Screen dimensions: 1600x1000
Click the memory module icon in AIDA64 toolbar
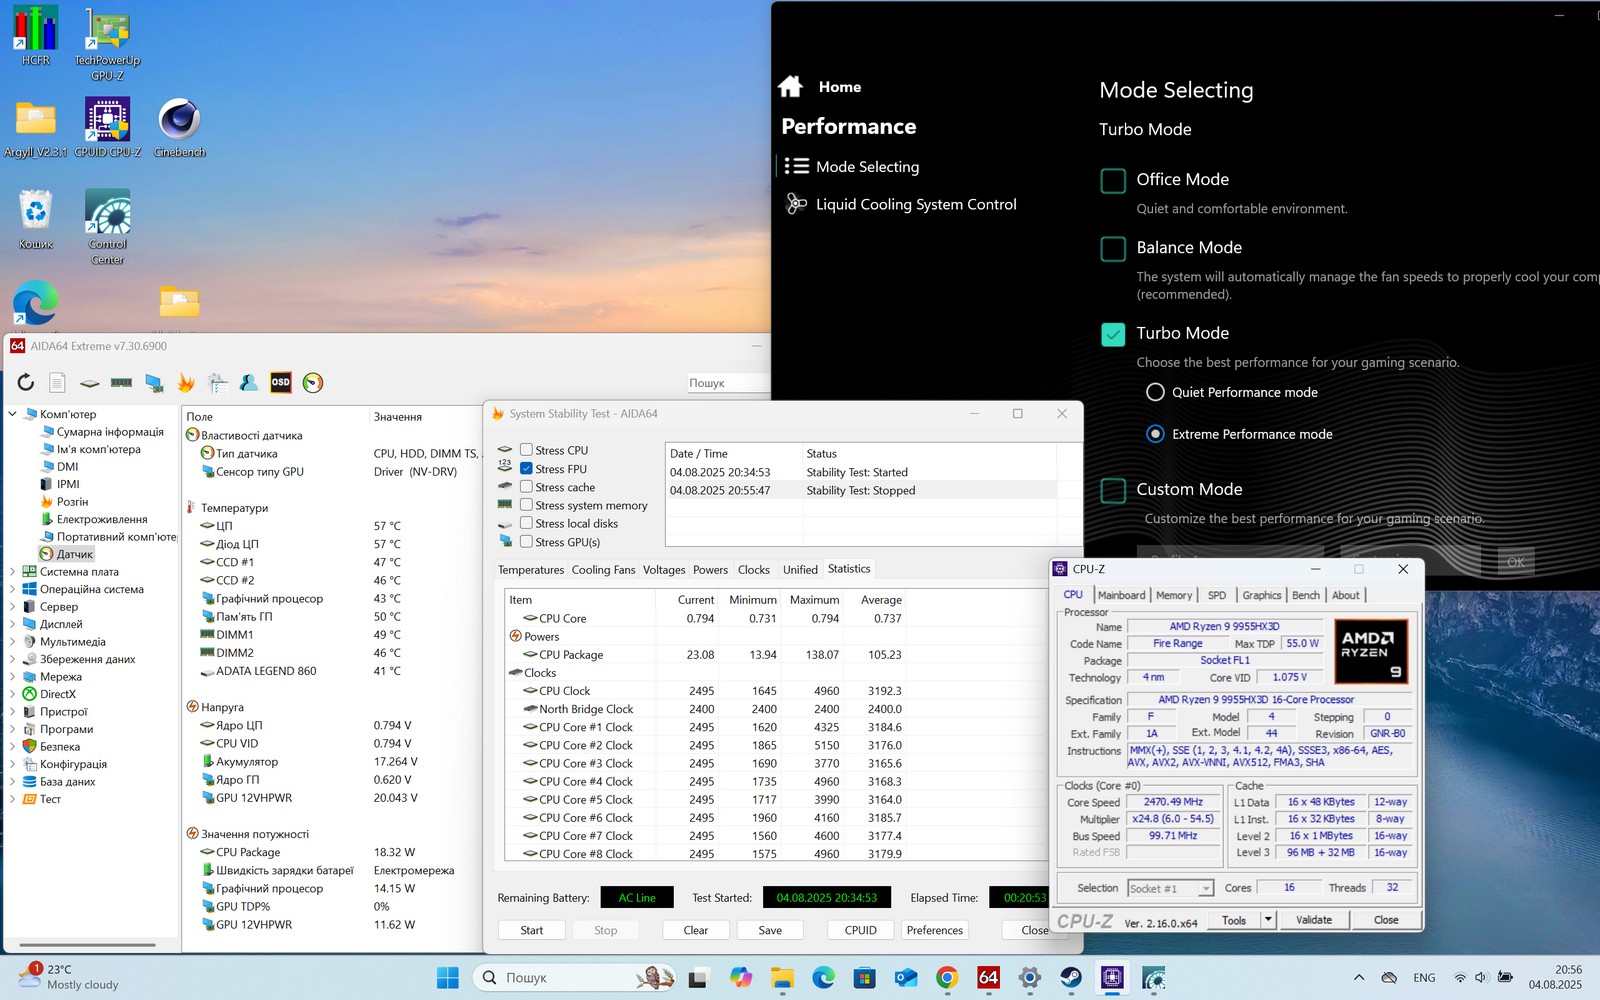click(x=121, y=382)
